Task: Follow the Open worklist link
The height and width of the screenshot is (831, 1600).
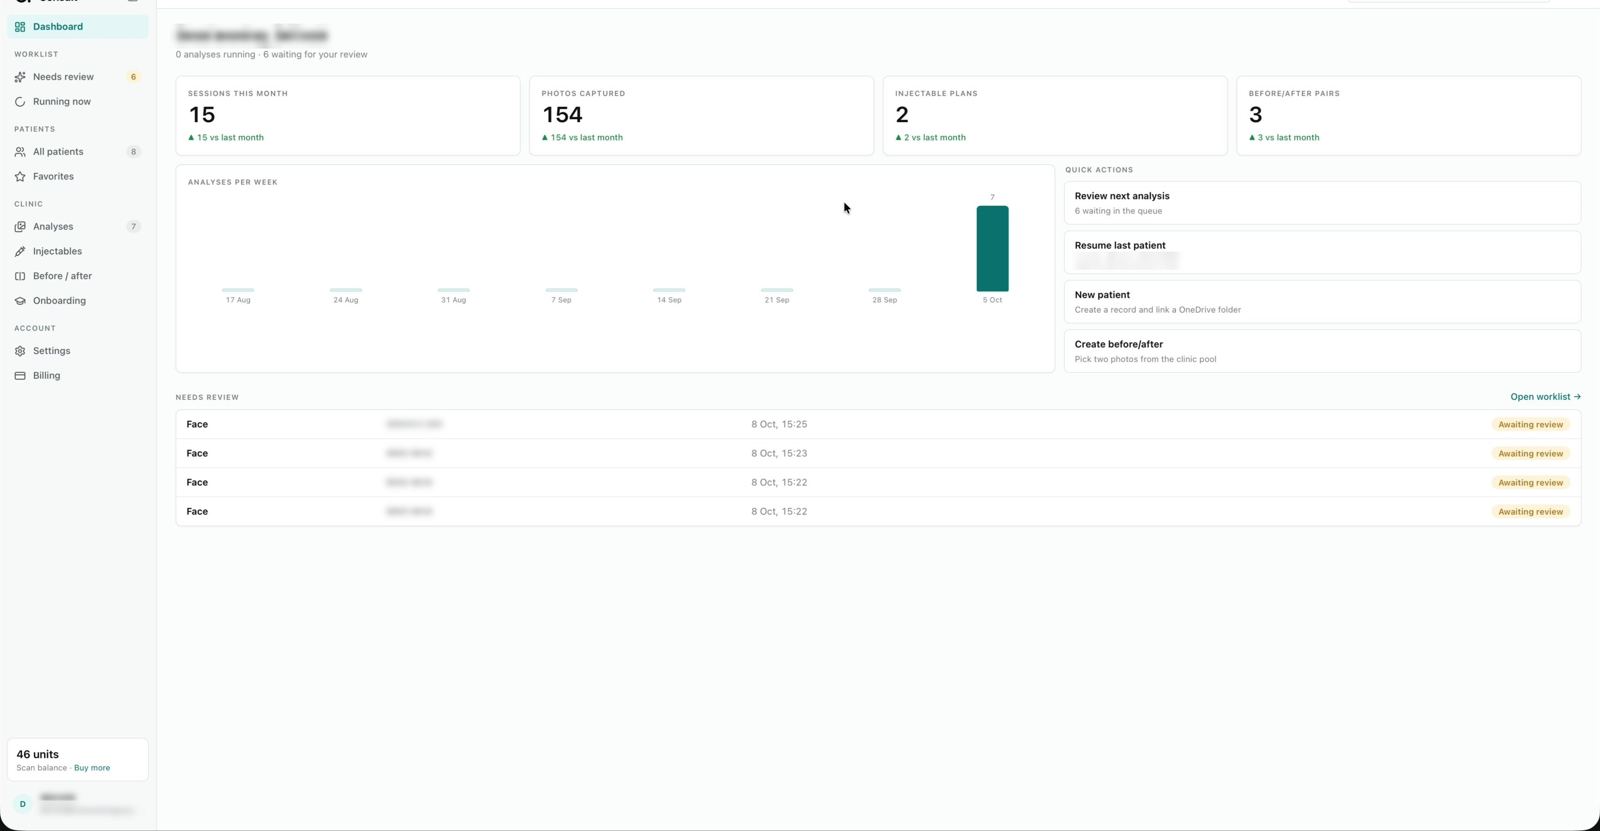Action: (x=1545, y=397)
